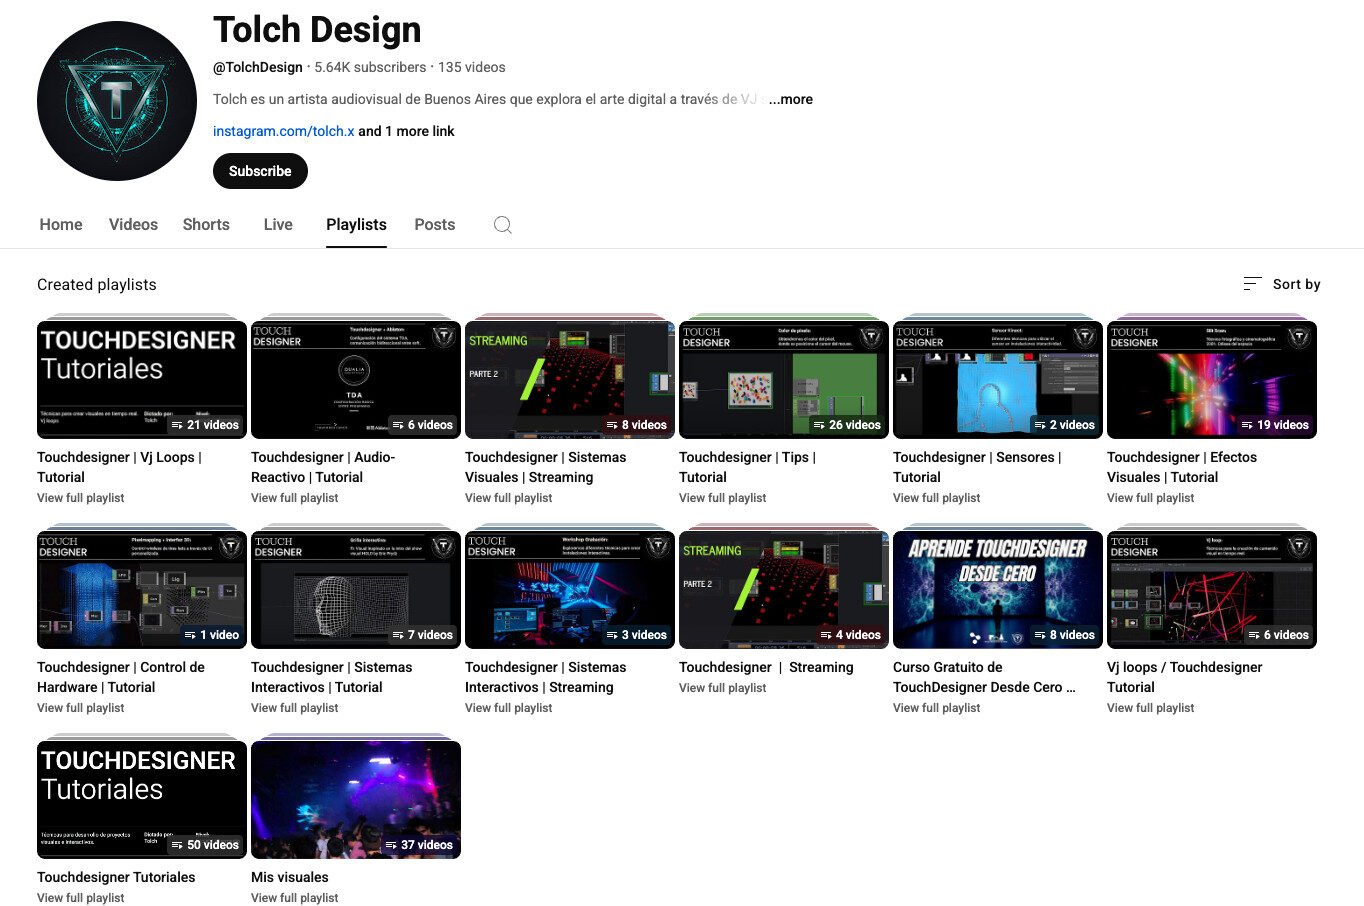Image resolution: width=1364 pixels, height=906 pixels.
Task: View full playlist under Mis visuales
Action: point(295,898)
